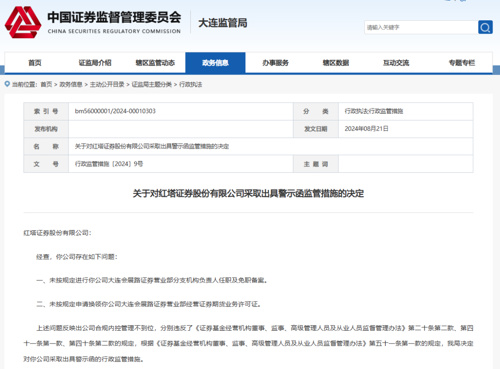500x369 pixels.
Task: Click the 分类 label cell
Action: (316, 111)
